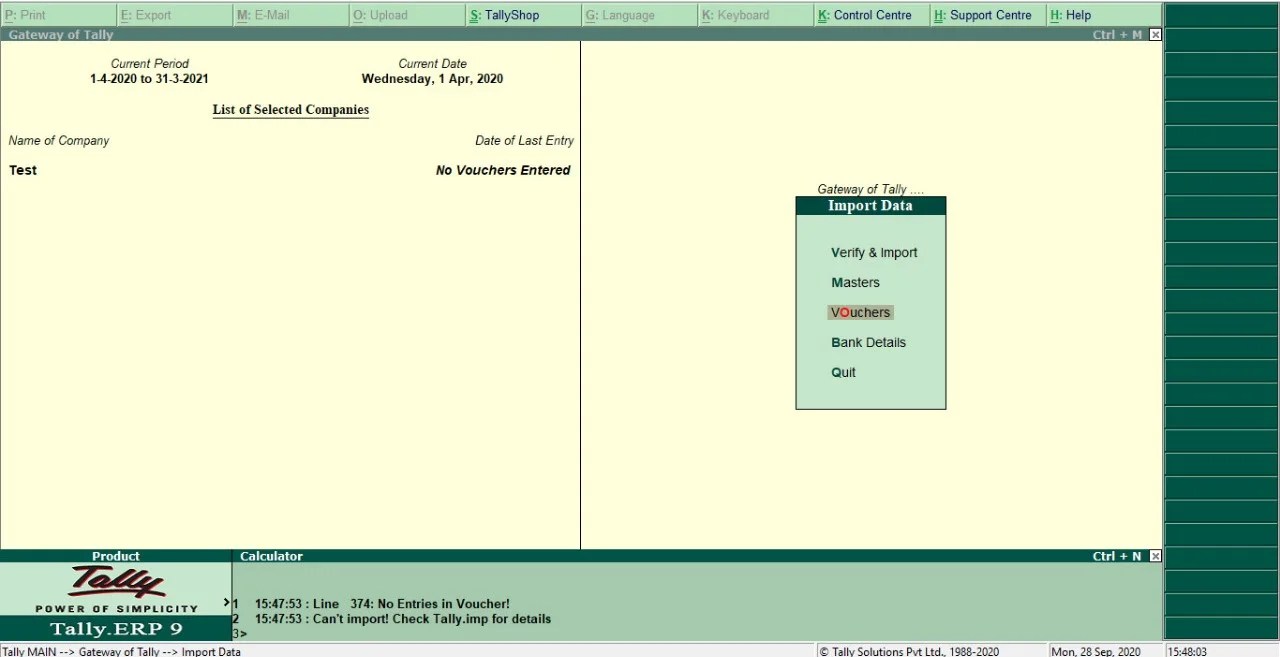The image size is (1280, 657).
Task: Click the Product panel title
Action: (116, 556)
